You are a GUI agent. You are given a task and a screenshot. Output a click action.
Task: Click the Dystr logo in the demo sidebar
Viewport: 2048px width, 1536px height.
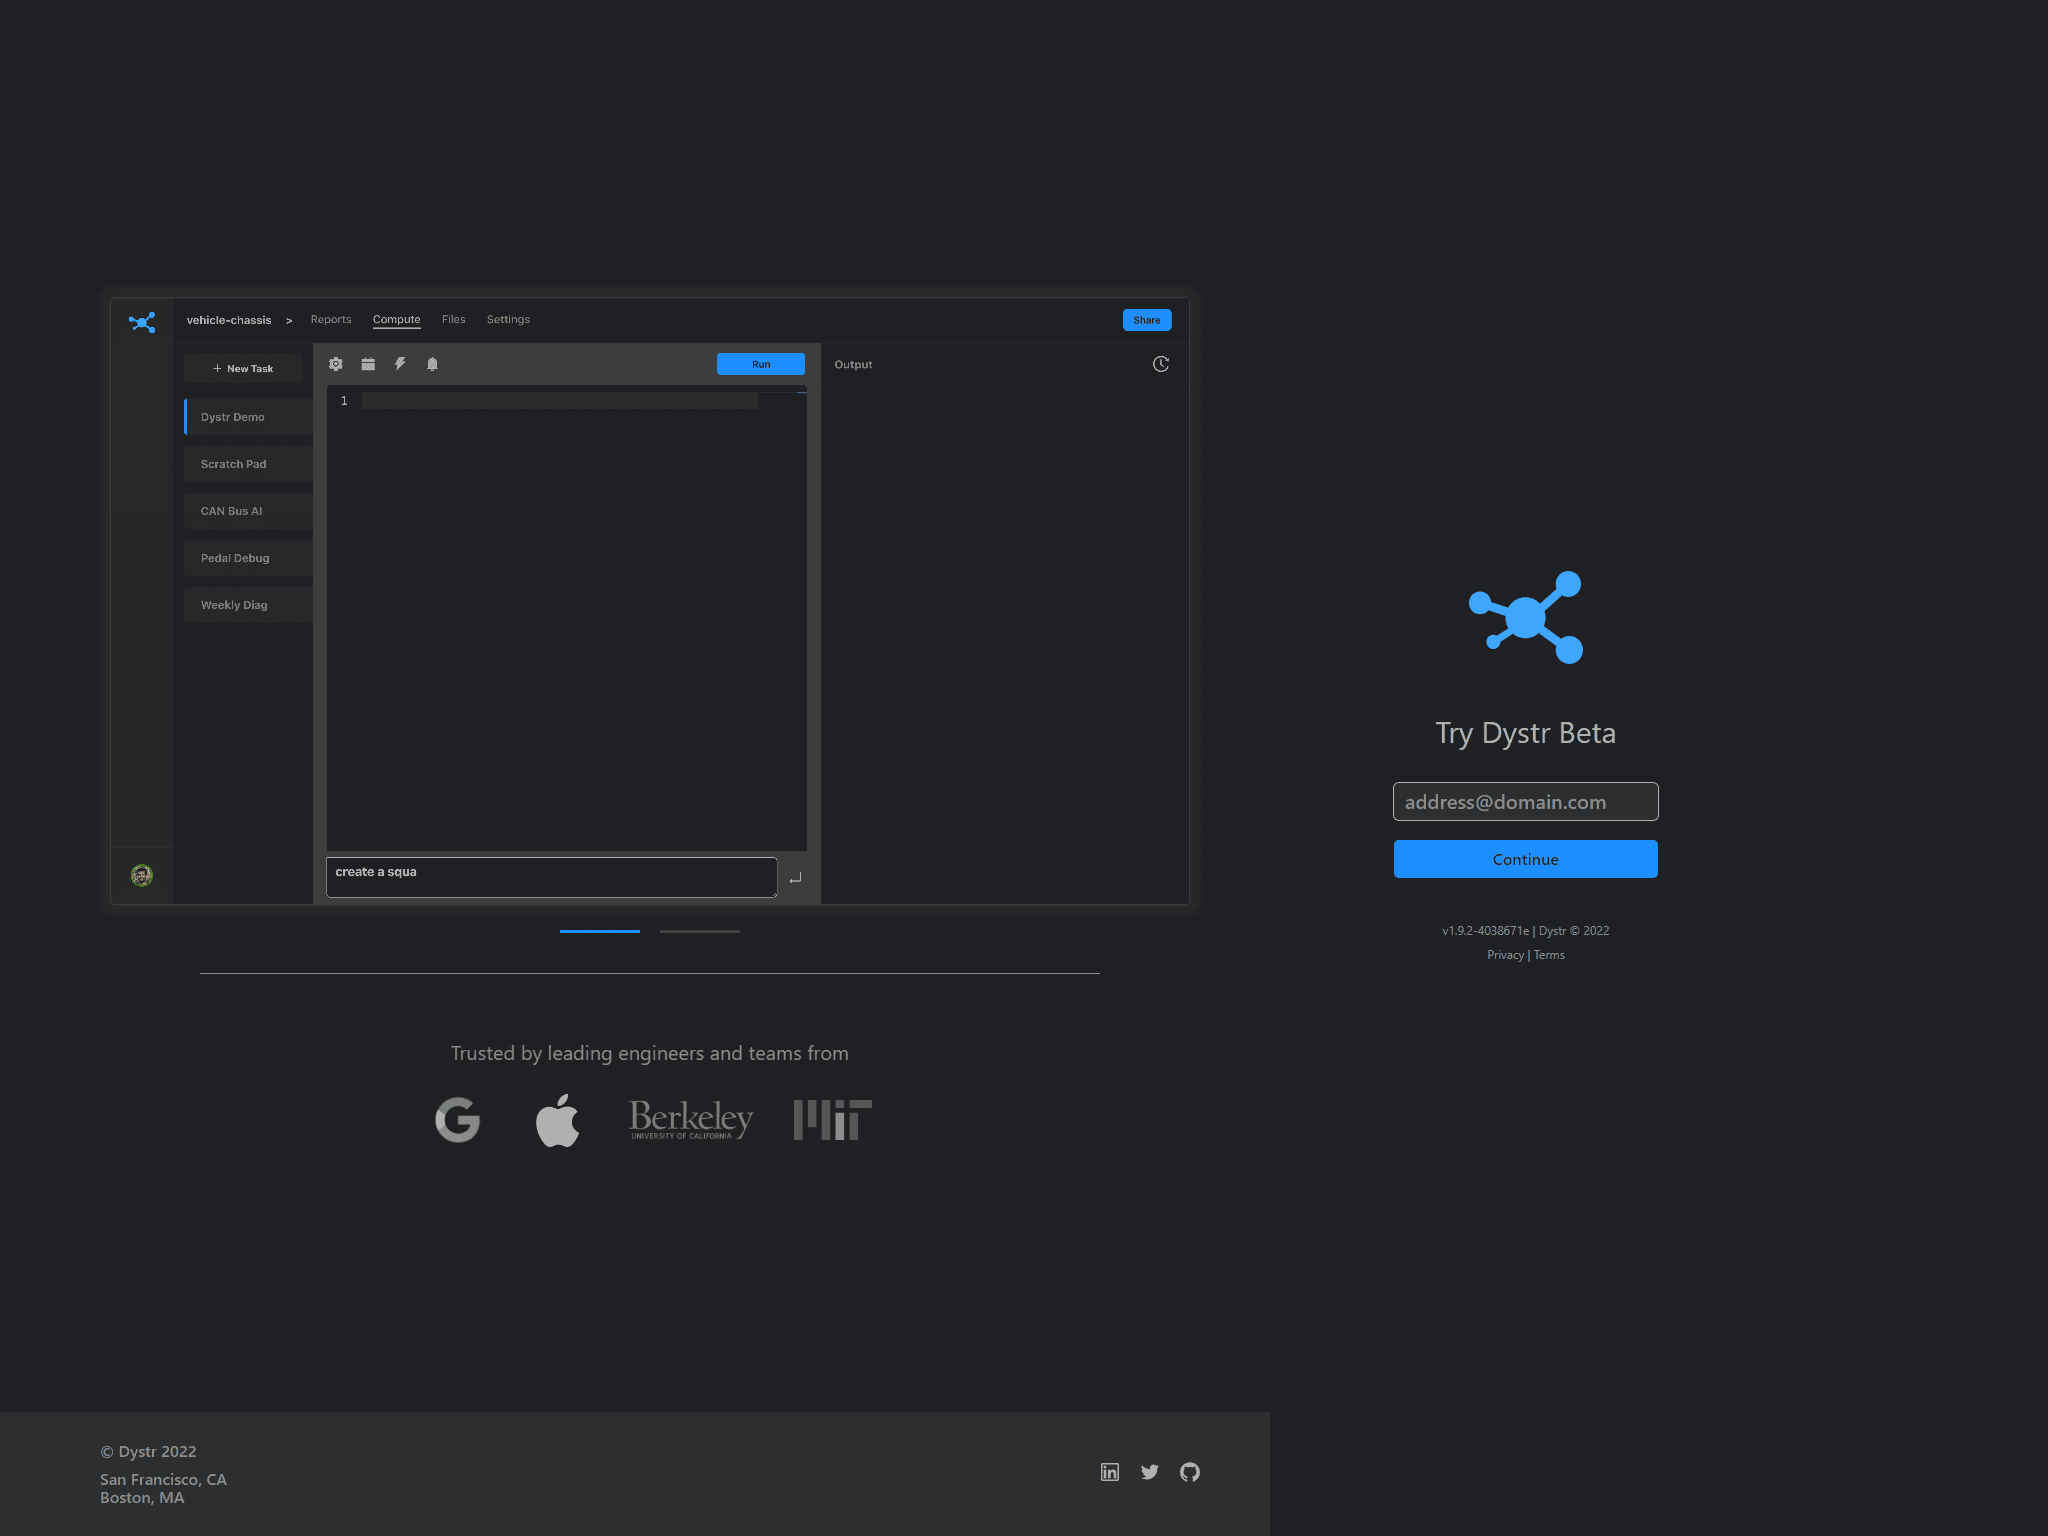click(x=142, y=322)
